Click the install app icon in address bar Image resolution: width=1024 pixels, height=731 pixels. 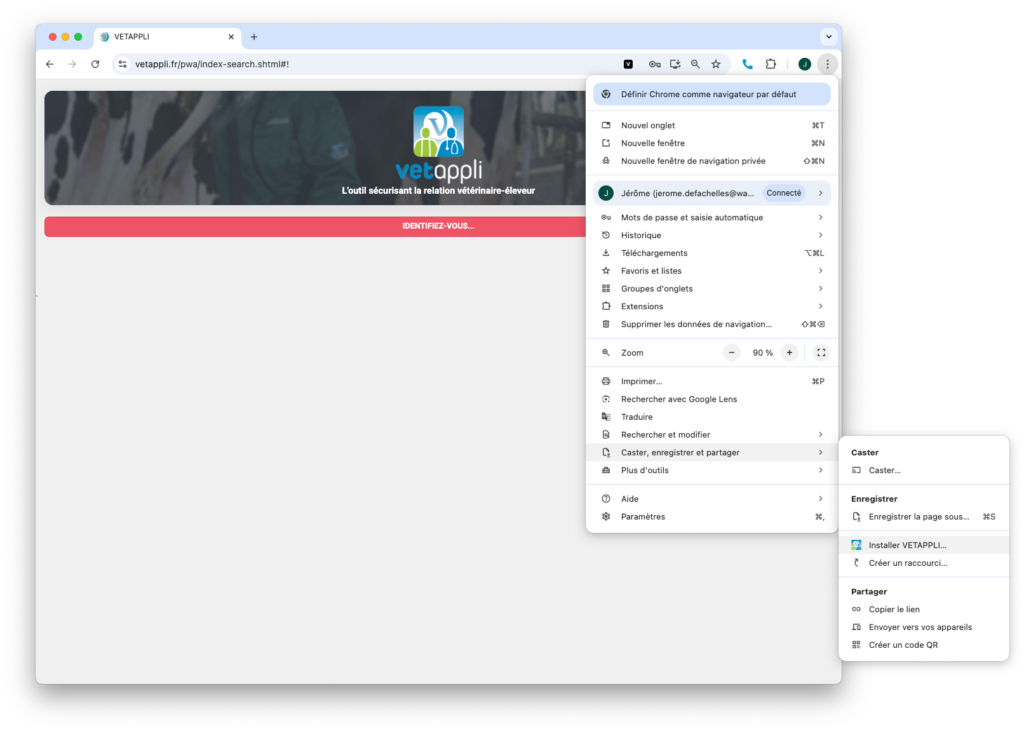[x=675, y=64]
